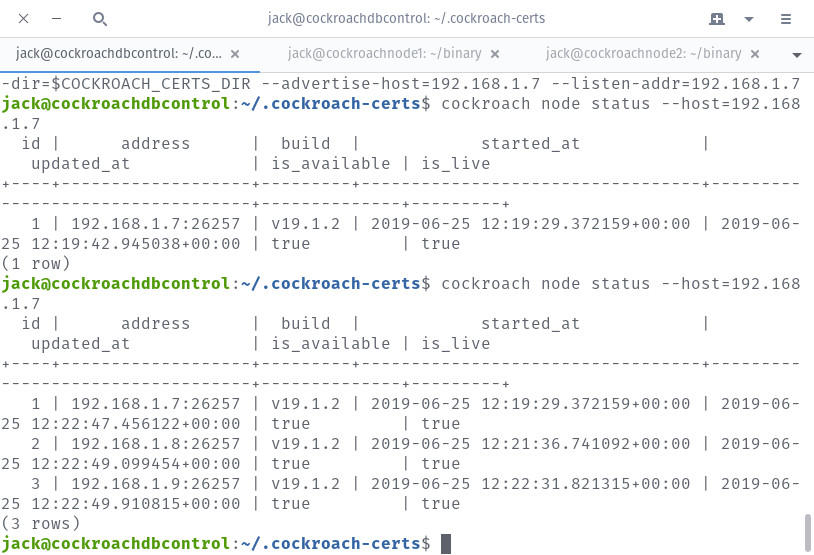The image size is (814, 555).
Task: Click updated_at value 12:19:42.945038+00:00
Action: pos(135,244)
